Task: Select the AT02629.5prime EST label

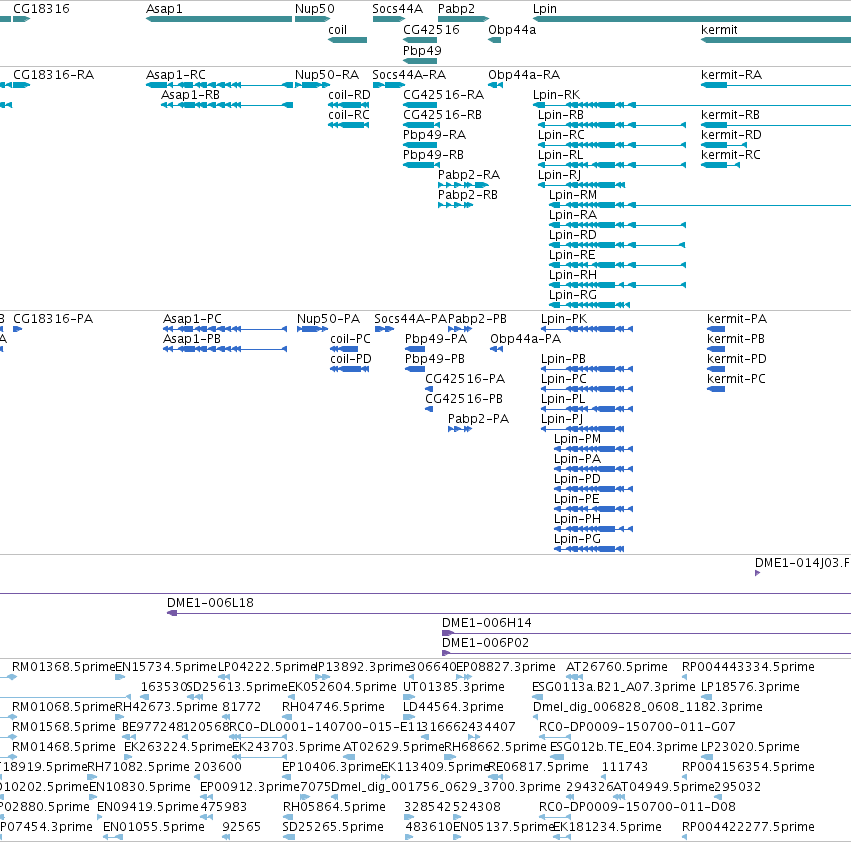Action: (x=393, y=747)
